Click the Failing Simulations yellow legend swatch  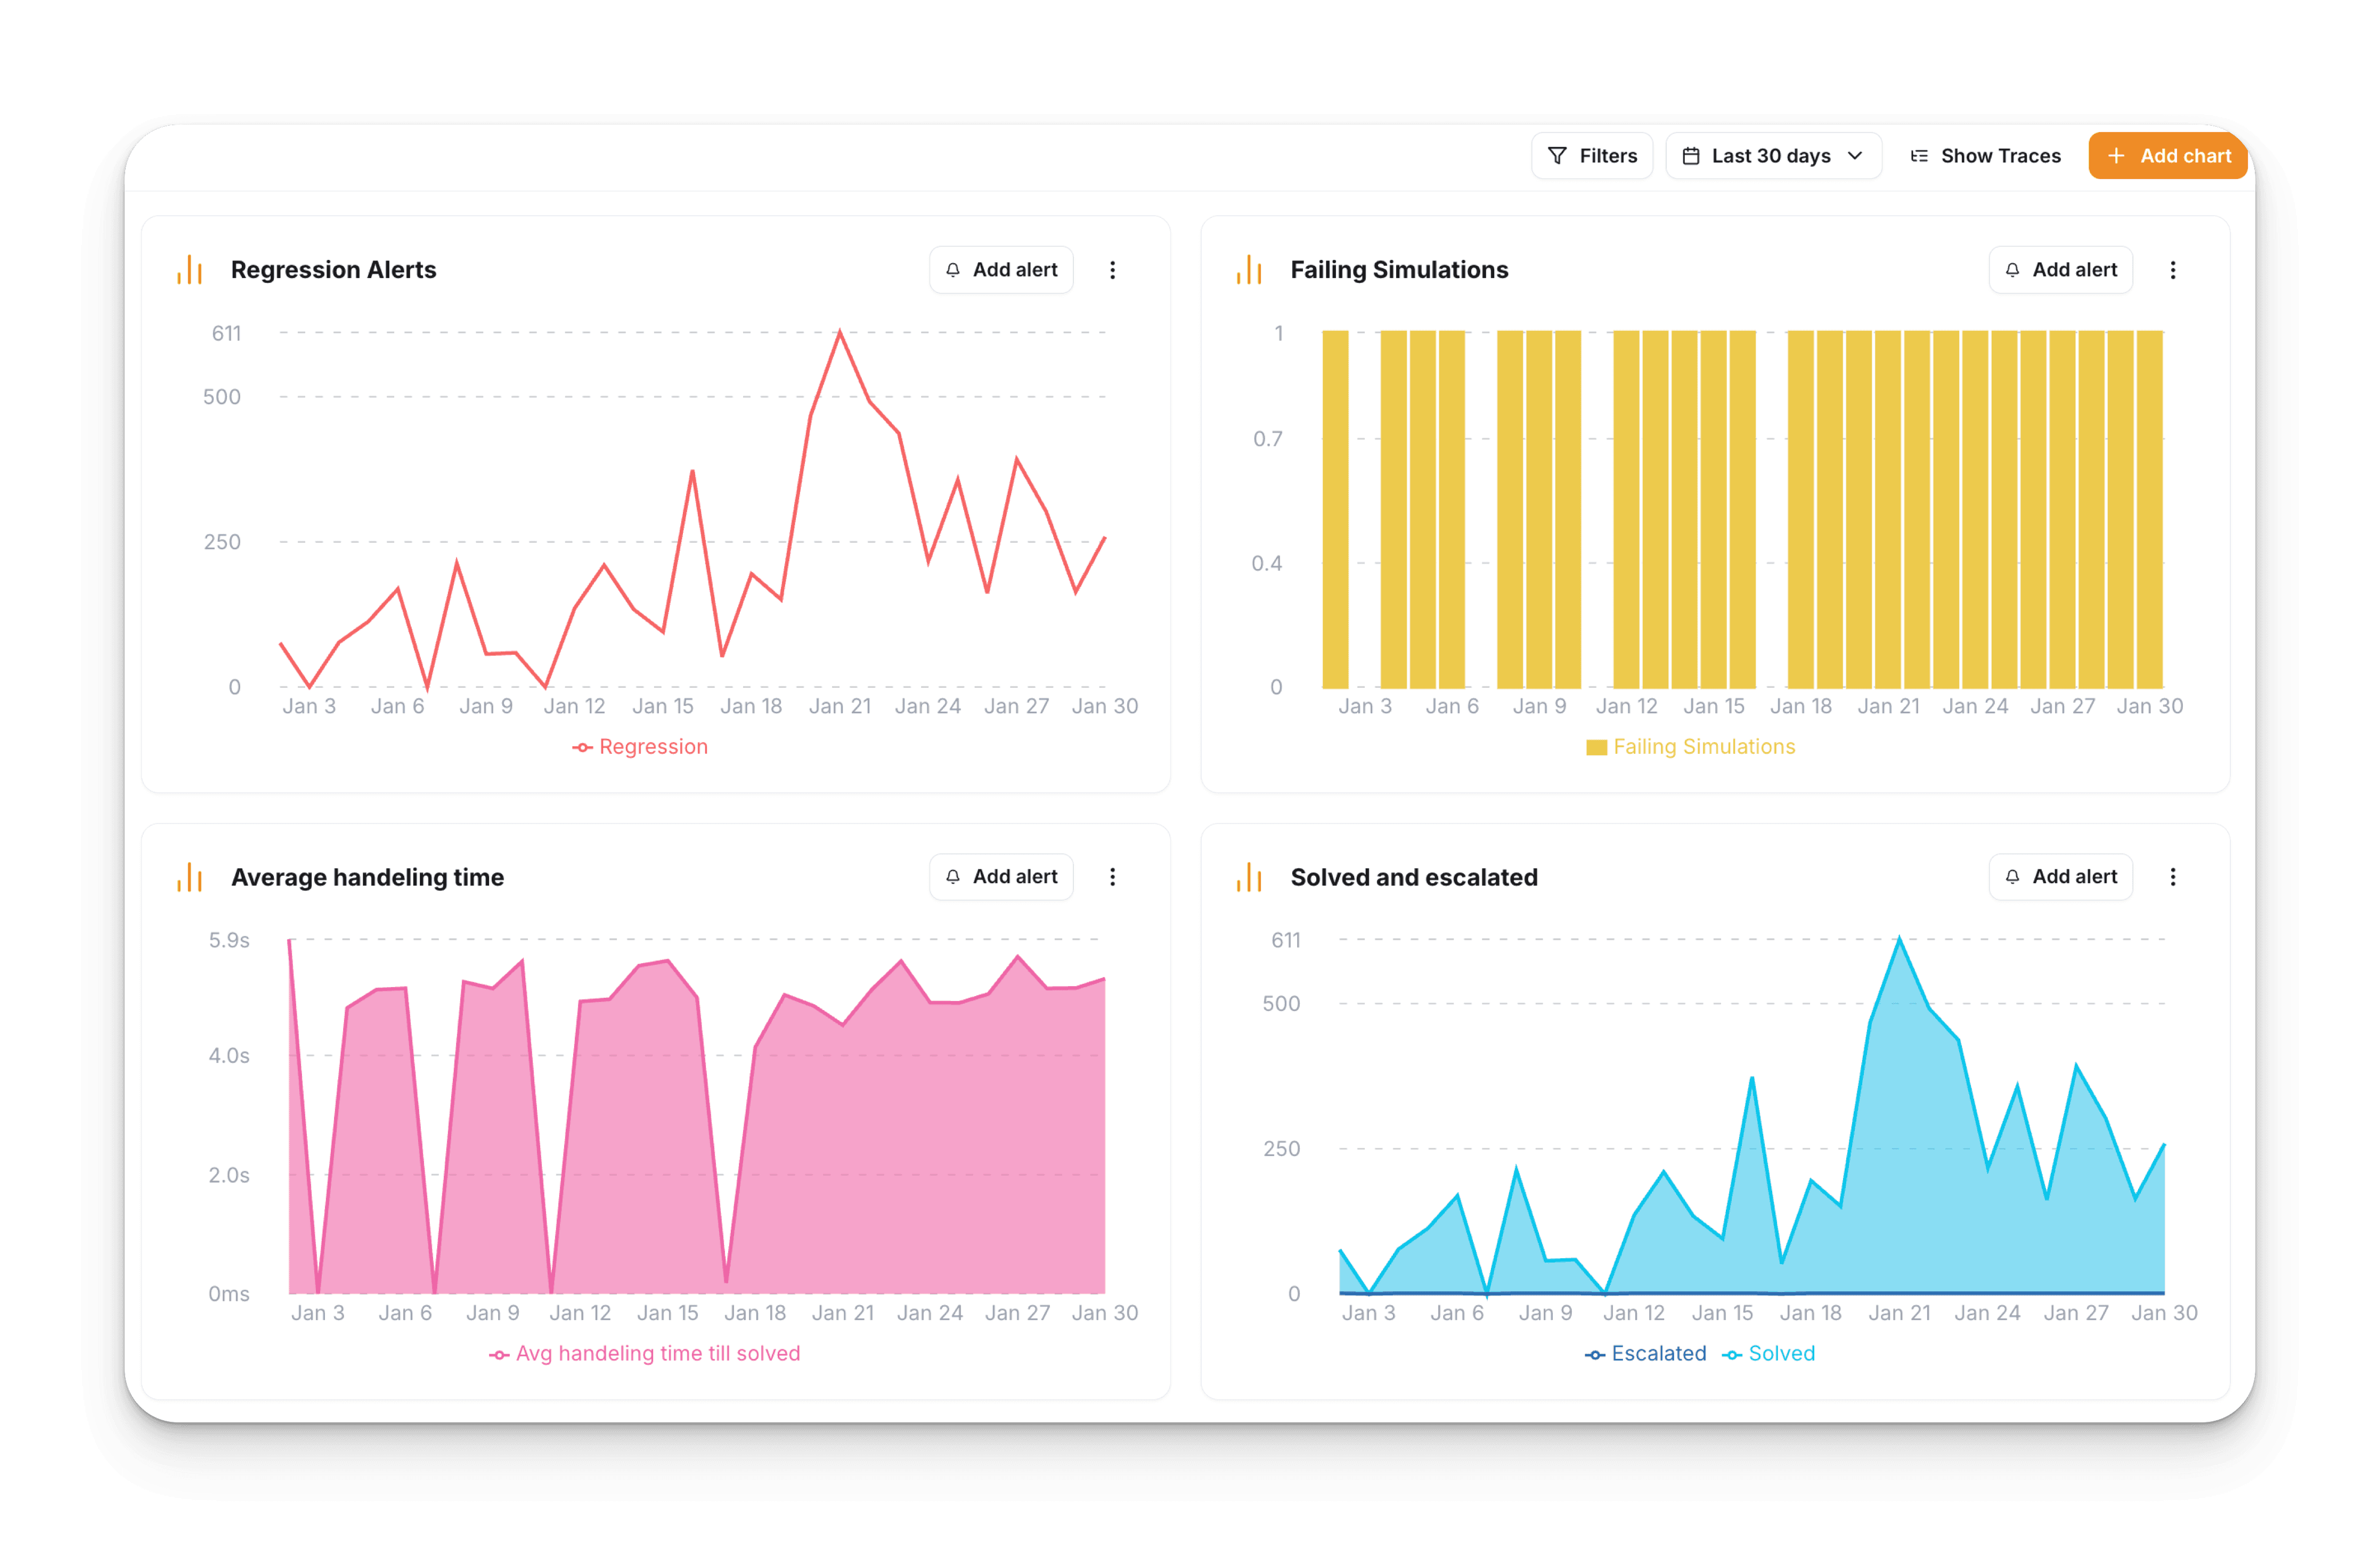(x=1596, y=747)
